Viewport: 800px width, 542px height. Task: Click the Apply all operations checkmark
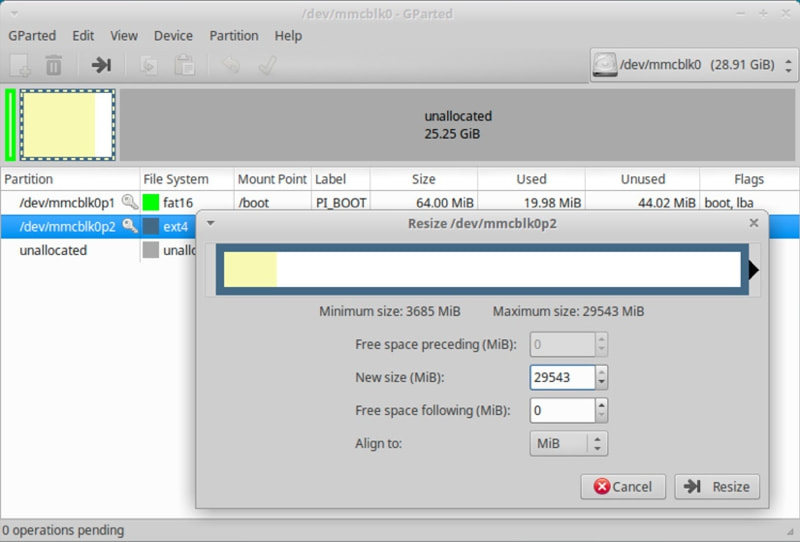[x=268, y=65]
